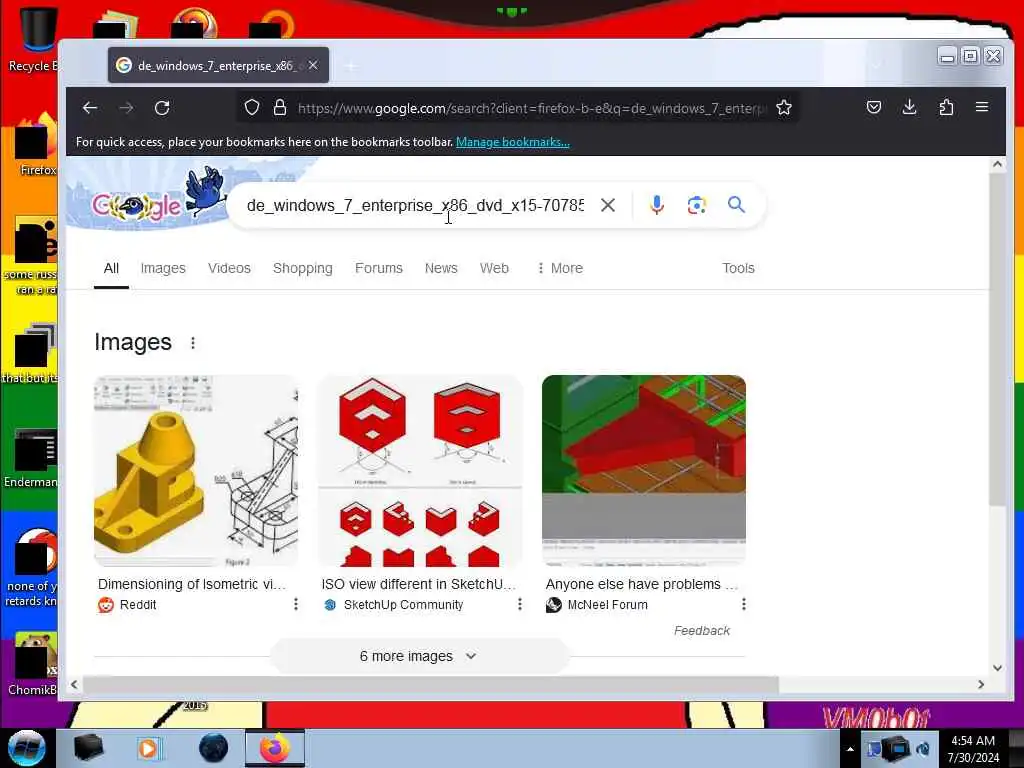Click the yellow isometric part thumbnail

[196, 470]
